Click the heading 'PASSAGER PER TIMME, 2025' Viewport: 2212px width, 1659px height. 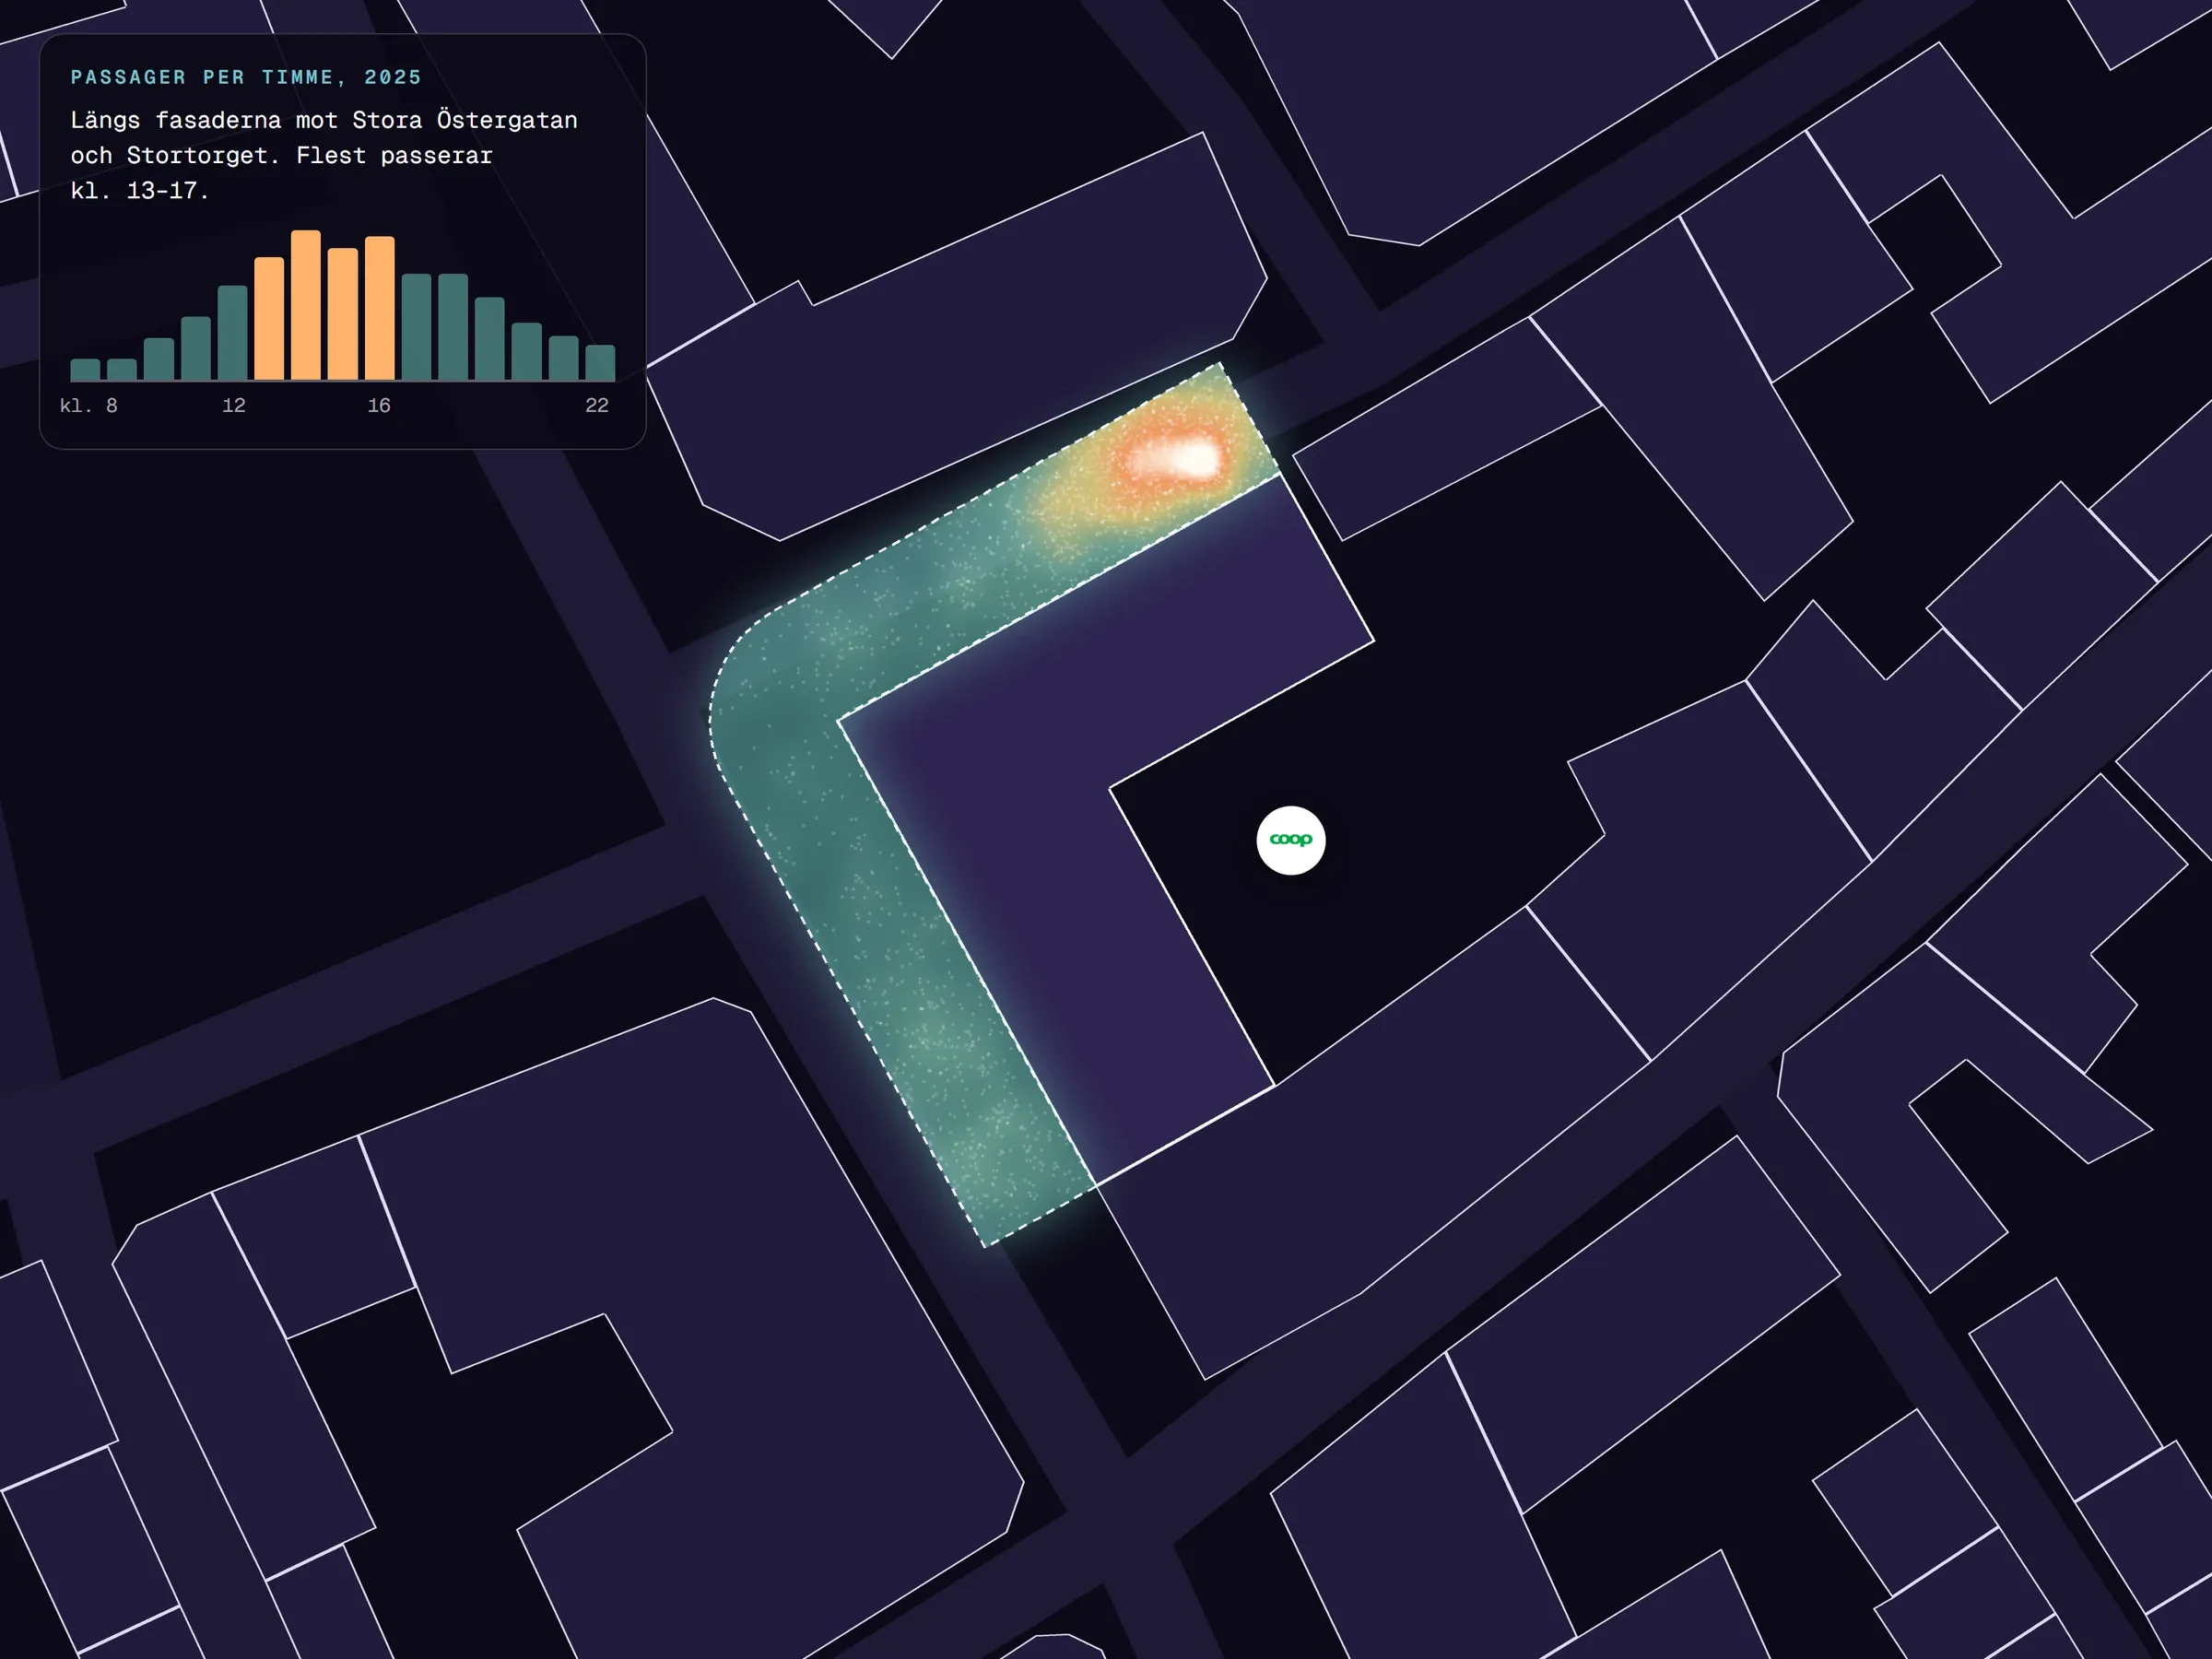(x=246, y=77)
